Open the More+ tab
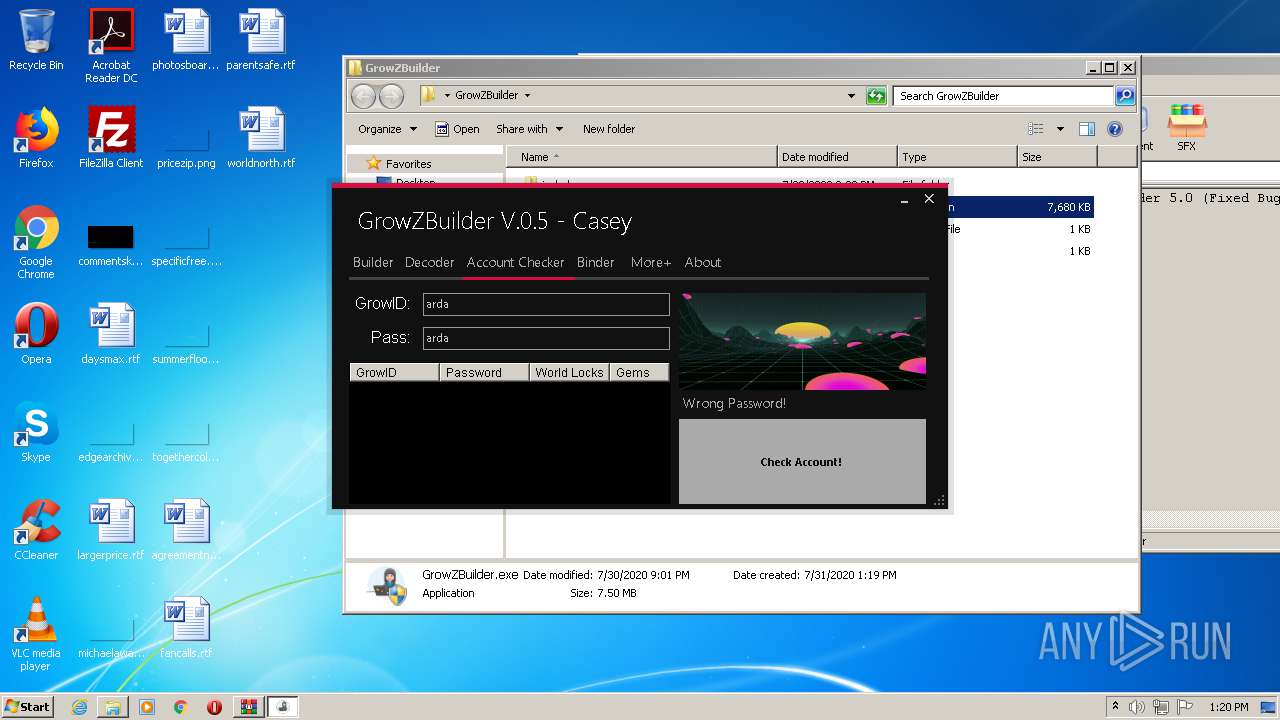 pos(651,262)
